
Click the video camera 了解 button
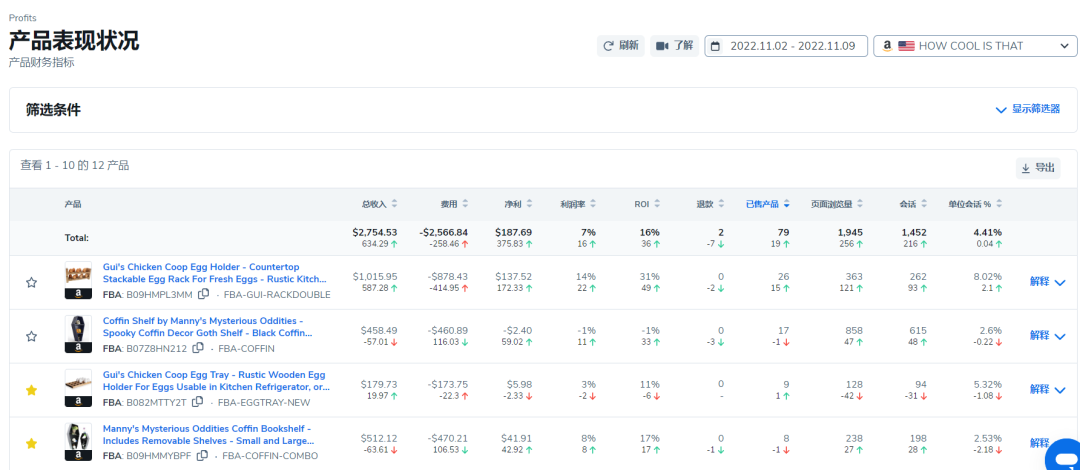point(674,46)
